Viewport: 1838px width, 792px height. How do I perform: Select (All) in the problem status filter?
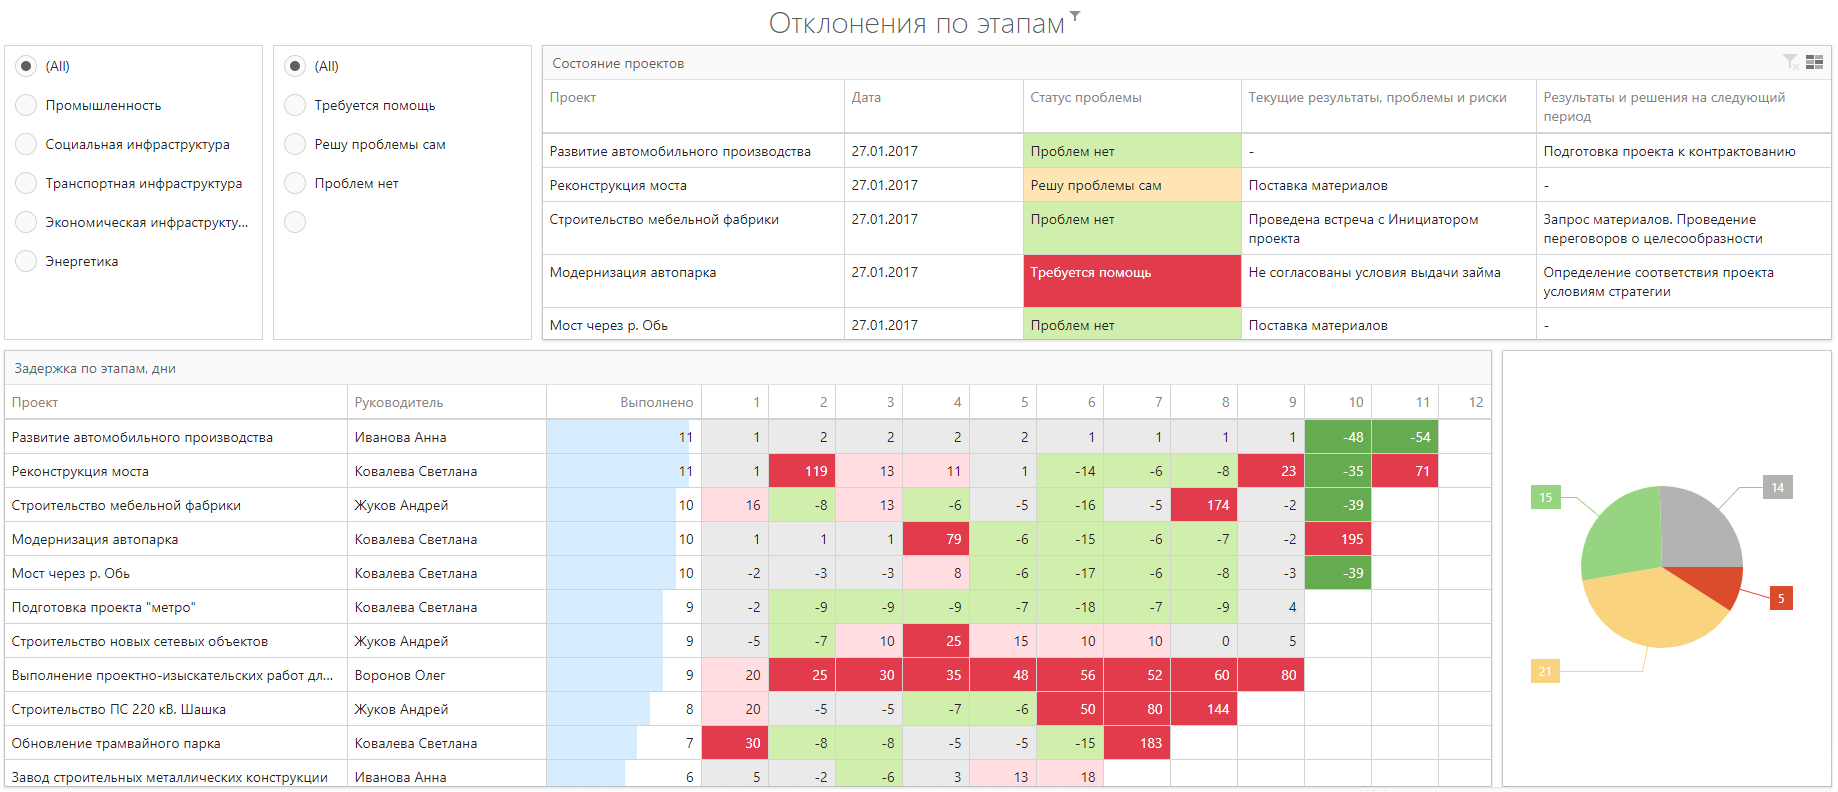point(295,66)
